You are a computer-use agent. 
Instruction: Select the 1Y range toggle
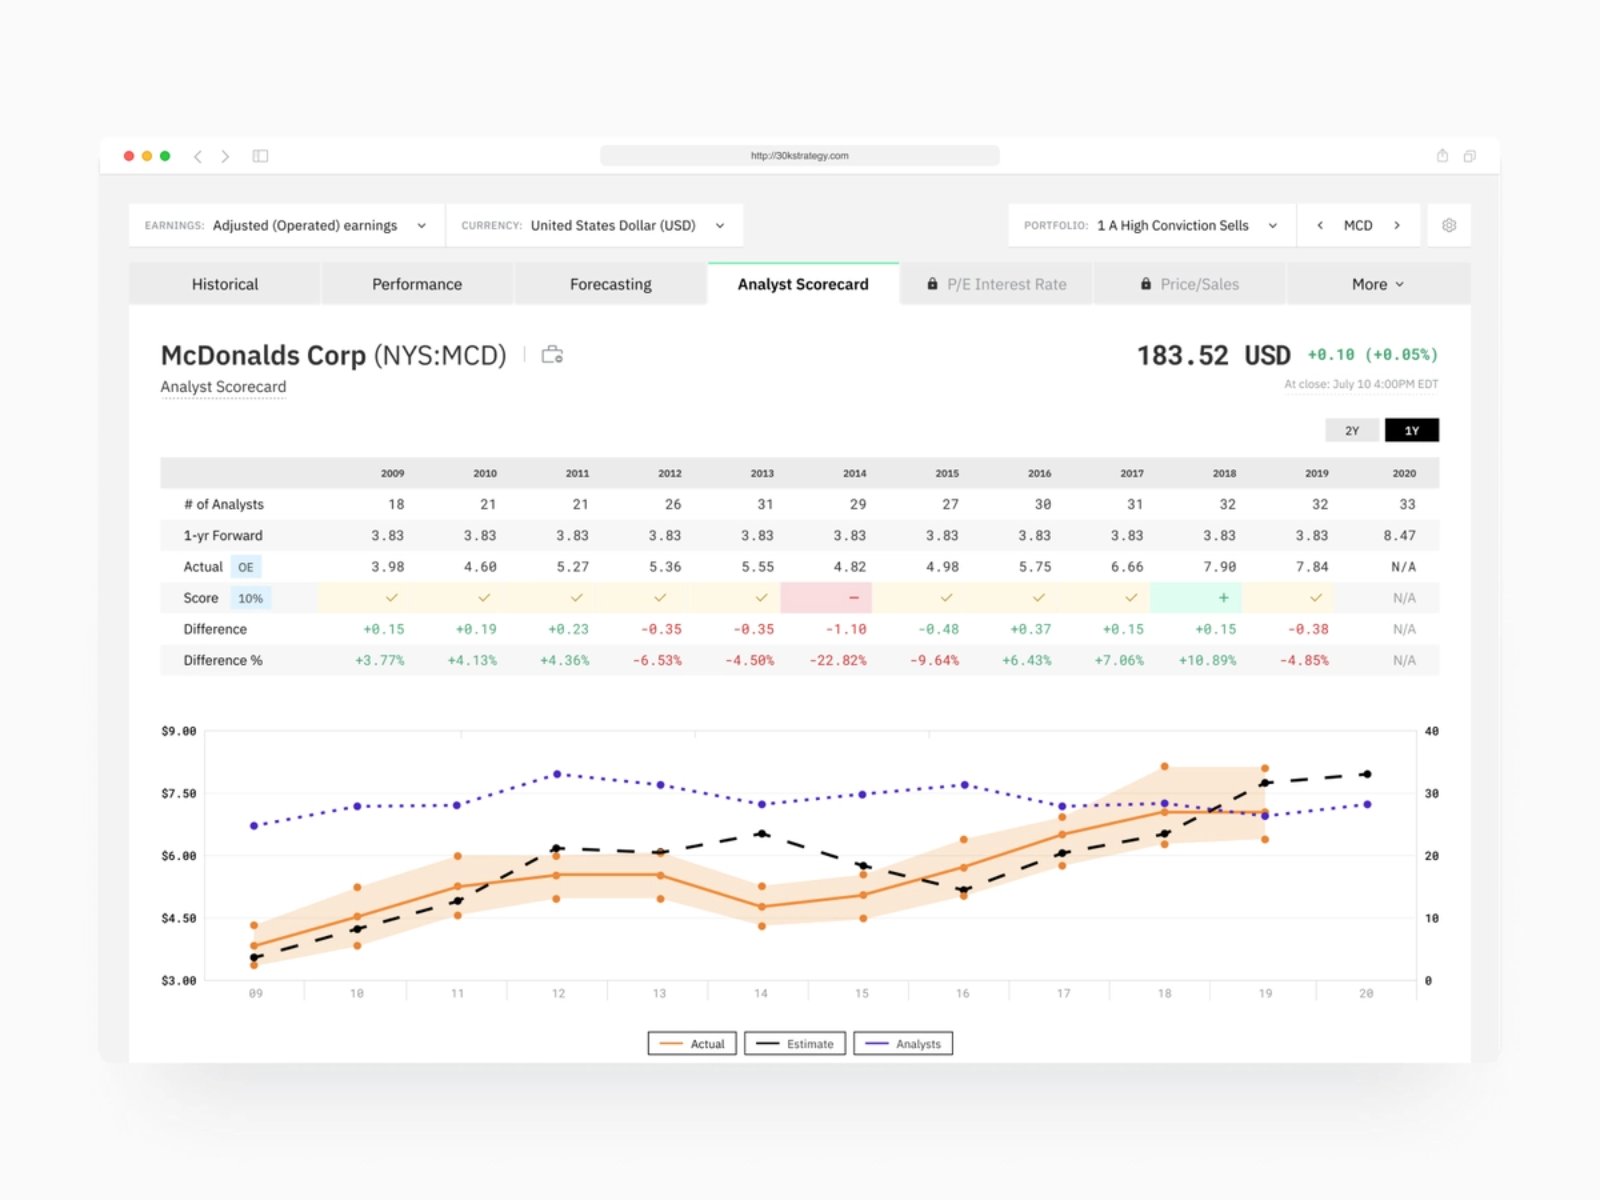[1412, 431]
